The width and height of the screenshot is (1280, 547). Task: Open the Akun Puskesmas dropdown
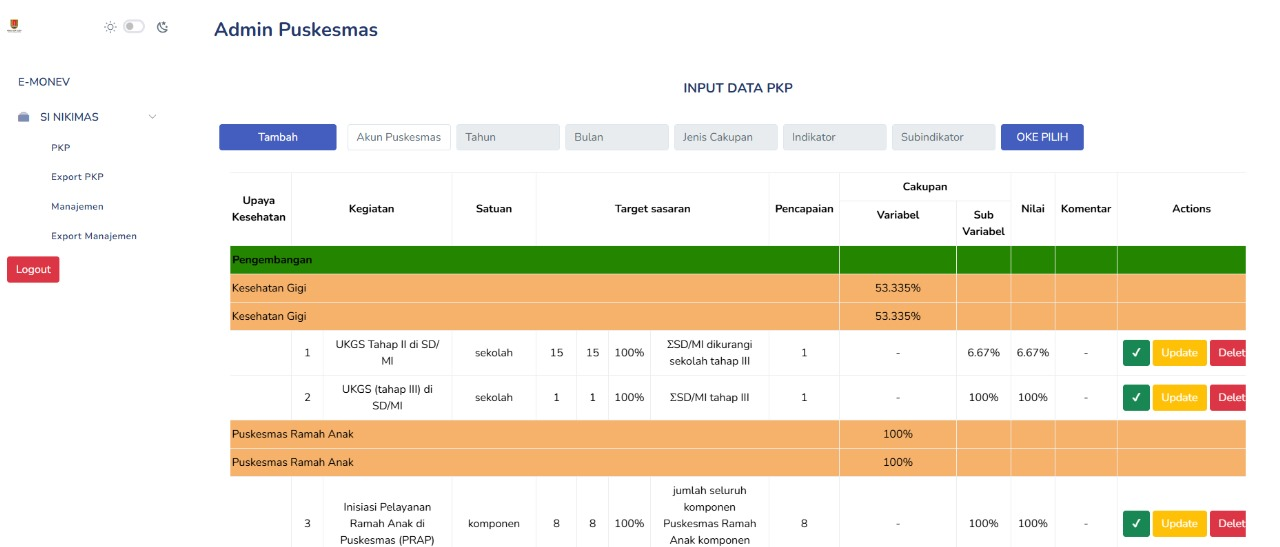coord(399,137)
